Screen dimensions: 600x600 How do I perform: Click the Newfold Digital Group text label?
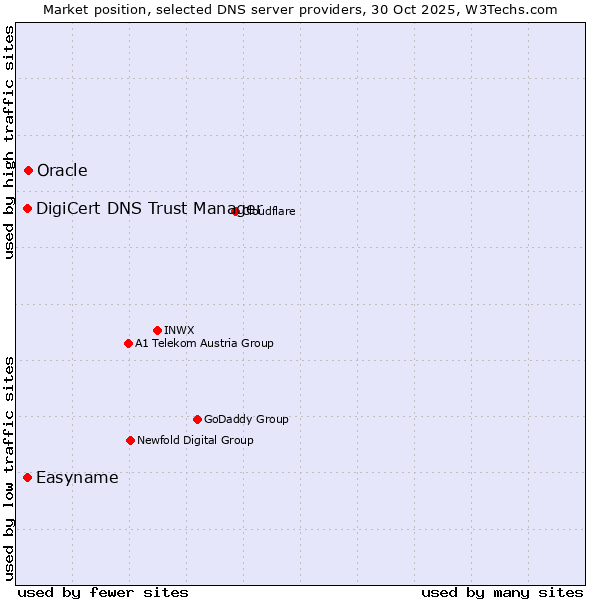pos(195,440)
